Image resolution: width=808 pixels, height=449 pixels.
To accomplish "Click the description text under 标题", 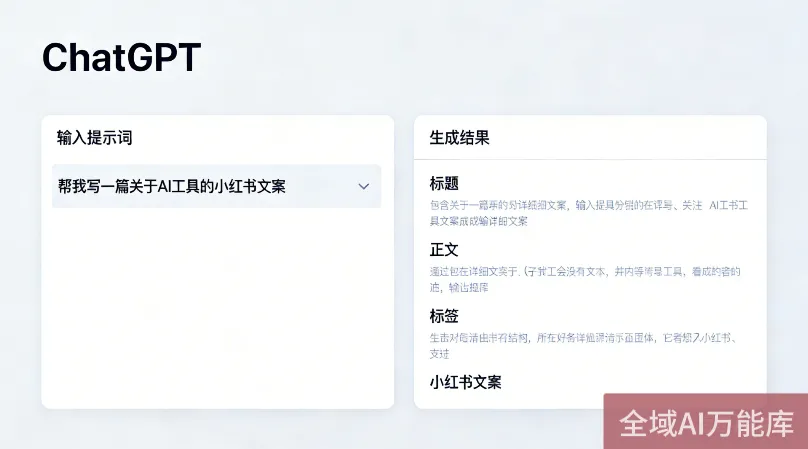I will pyautogui.click(x=588, y=213).
